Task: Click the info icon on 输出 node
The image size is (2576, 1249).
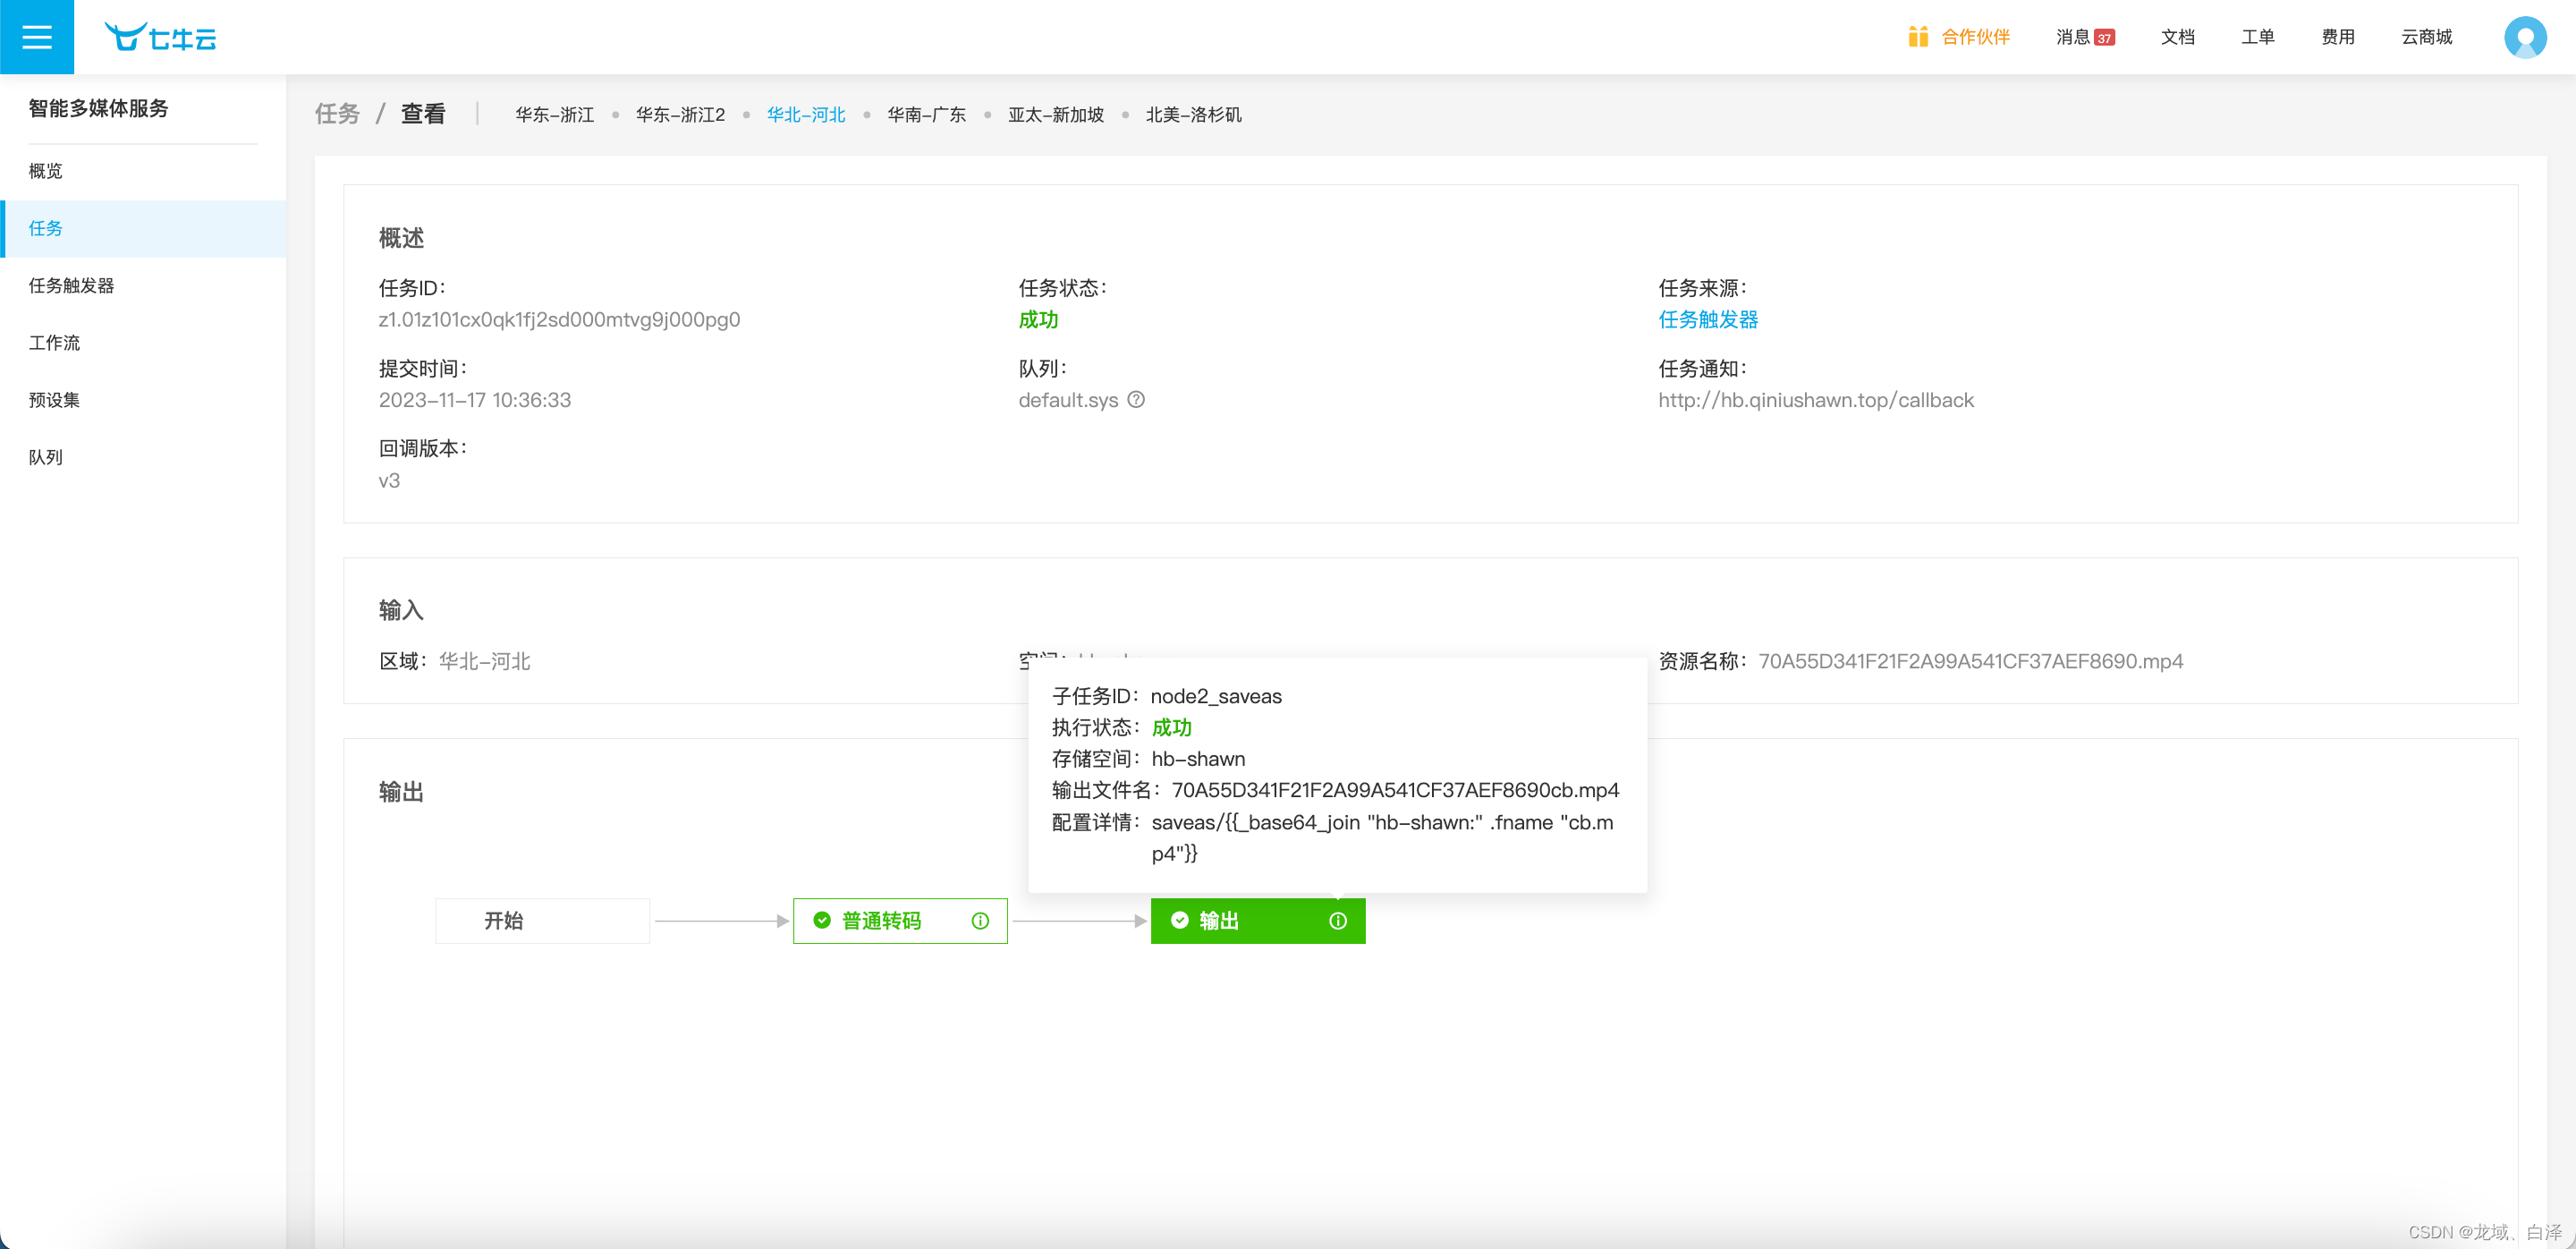Action: 1338,921
